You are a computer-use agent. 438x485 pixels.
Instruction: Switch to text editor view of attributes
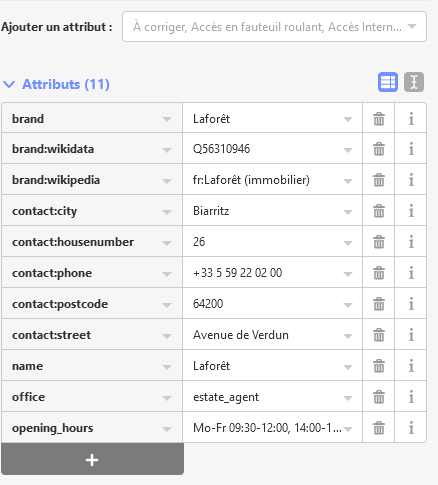point(414,82)
